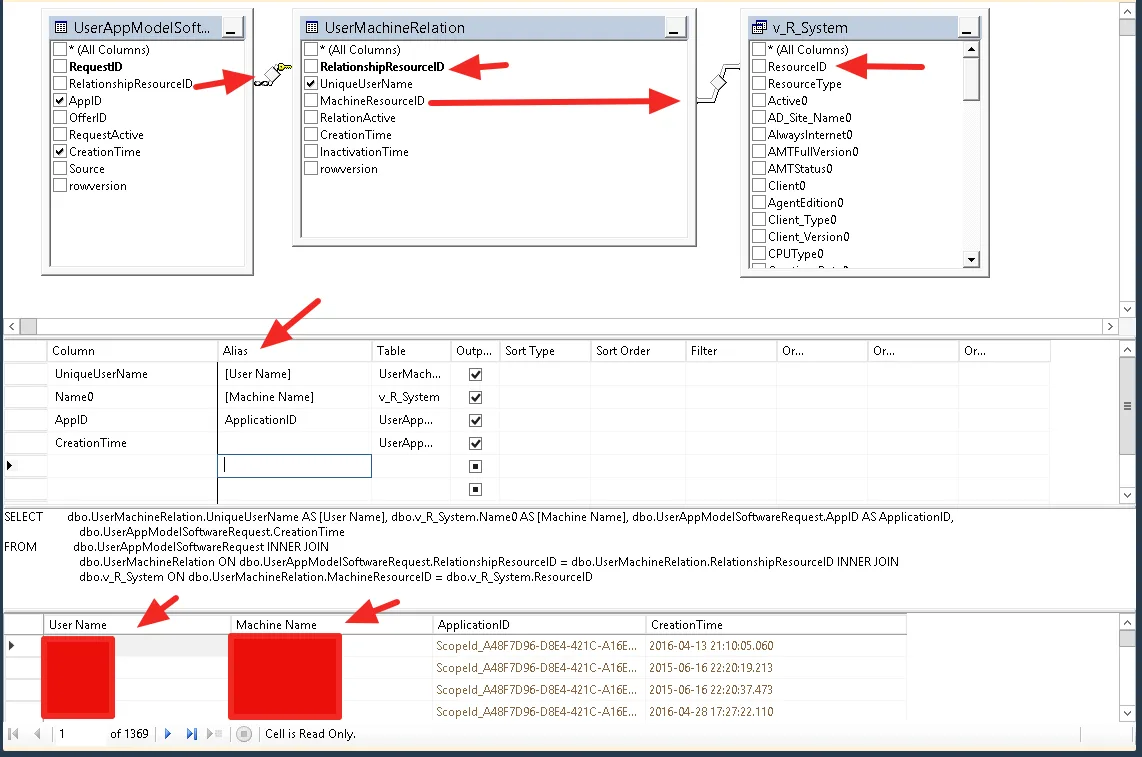The image size is (1142, 757).
Task: Select the [User Name] alias cell
Action: [295, 374]
